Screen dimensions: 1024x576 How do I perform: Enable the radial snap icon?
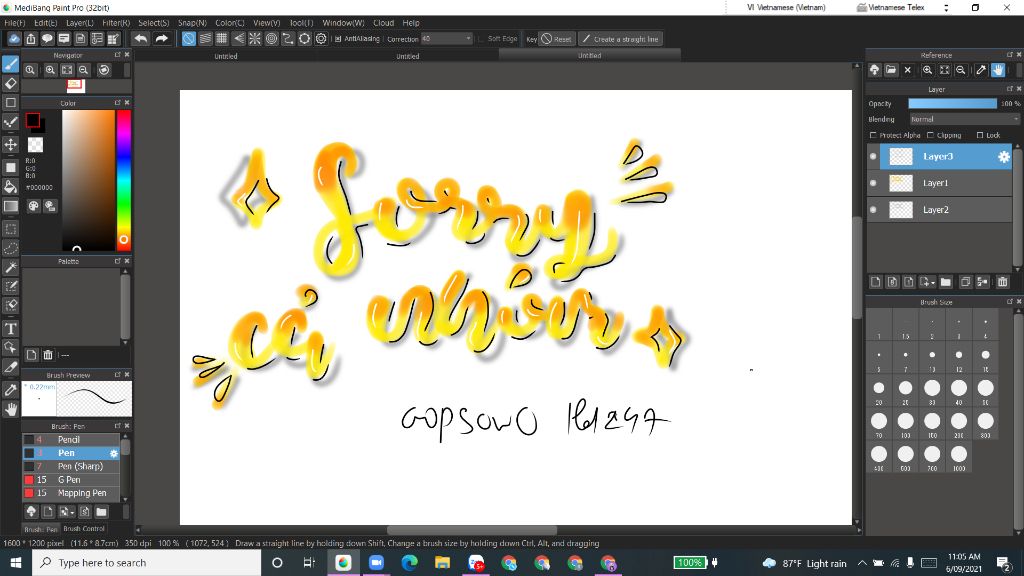coord(255,39)
